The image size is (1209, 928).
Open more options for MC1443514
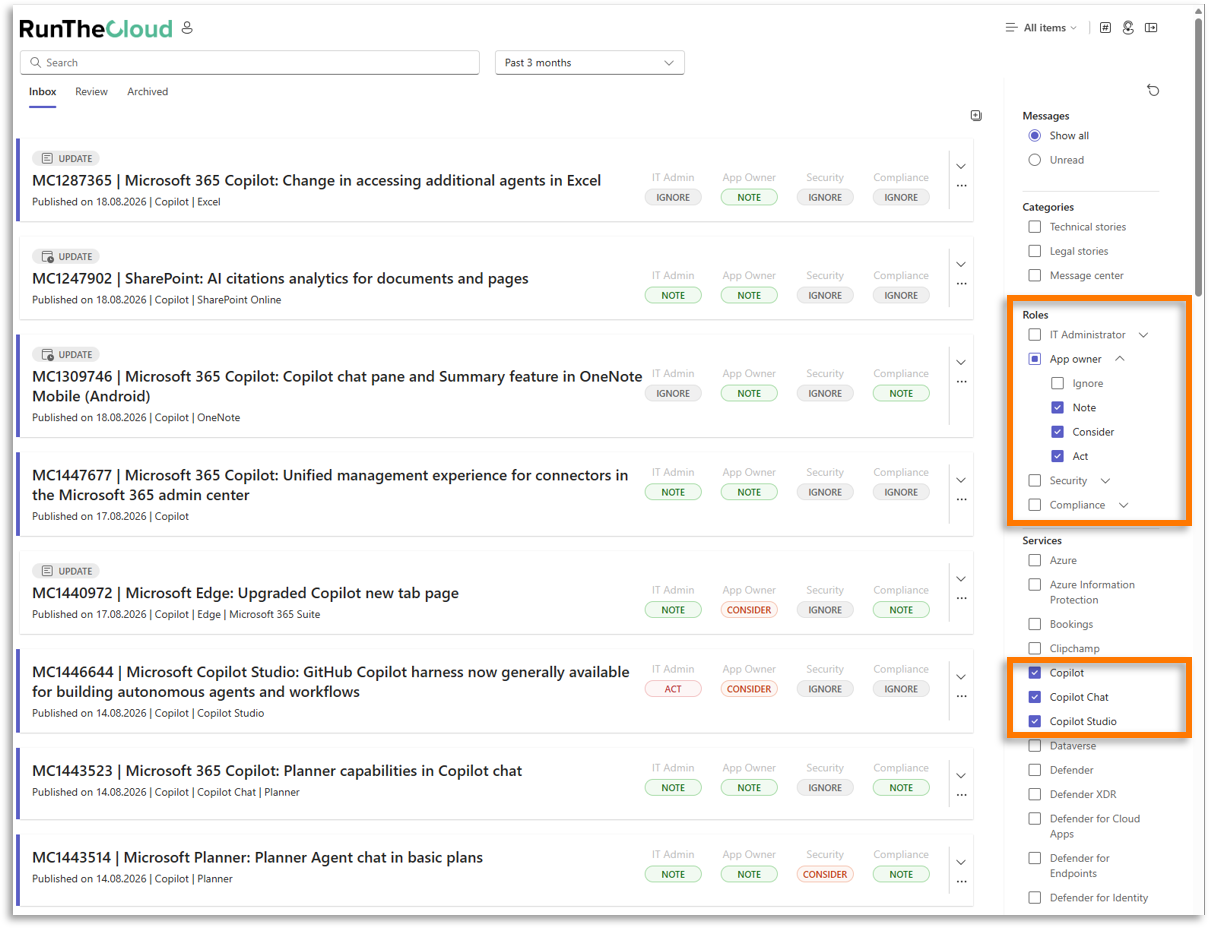click(961, 882)
